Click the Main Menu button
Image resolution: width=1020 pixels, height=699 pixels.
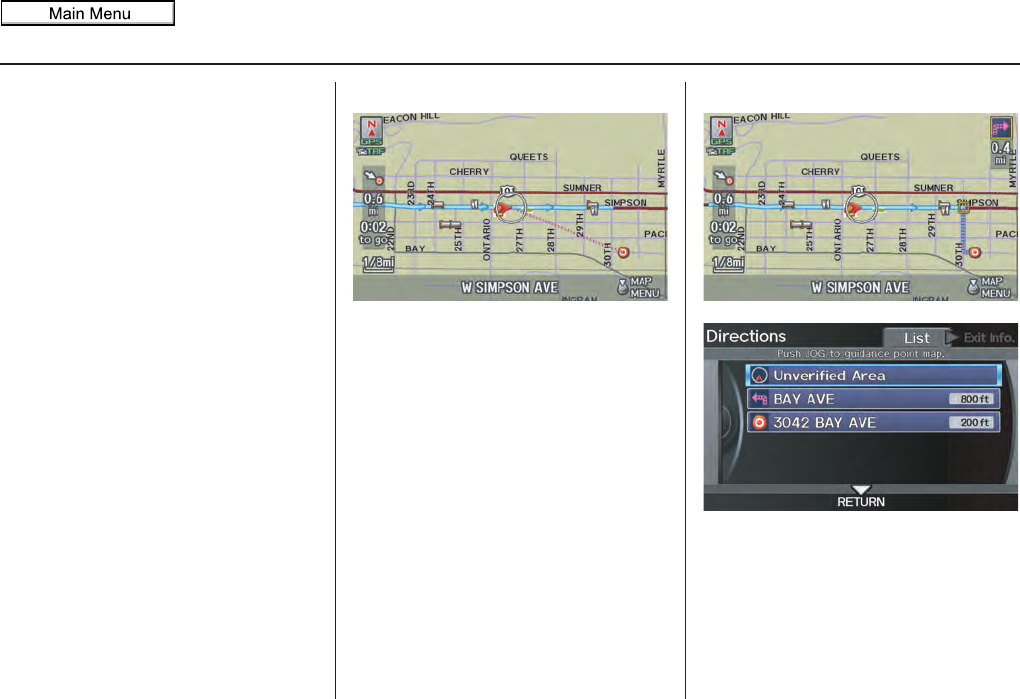tap(88, 13)
